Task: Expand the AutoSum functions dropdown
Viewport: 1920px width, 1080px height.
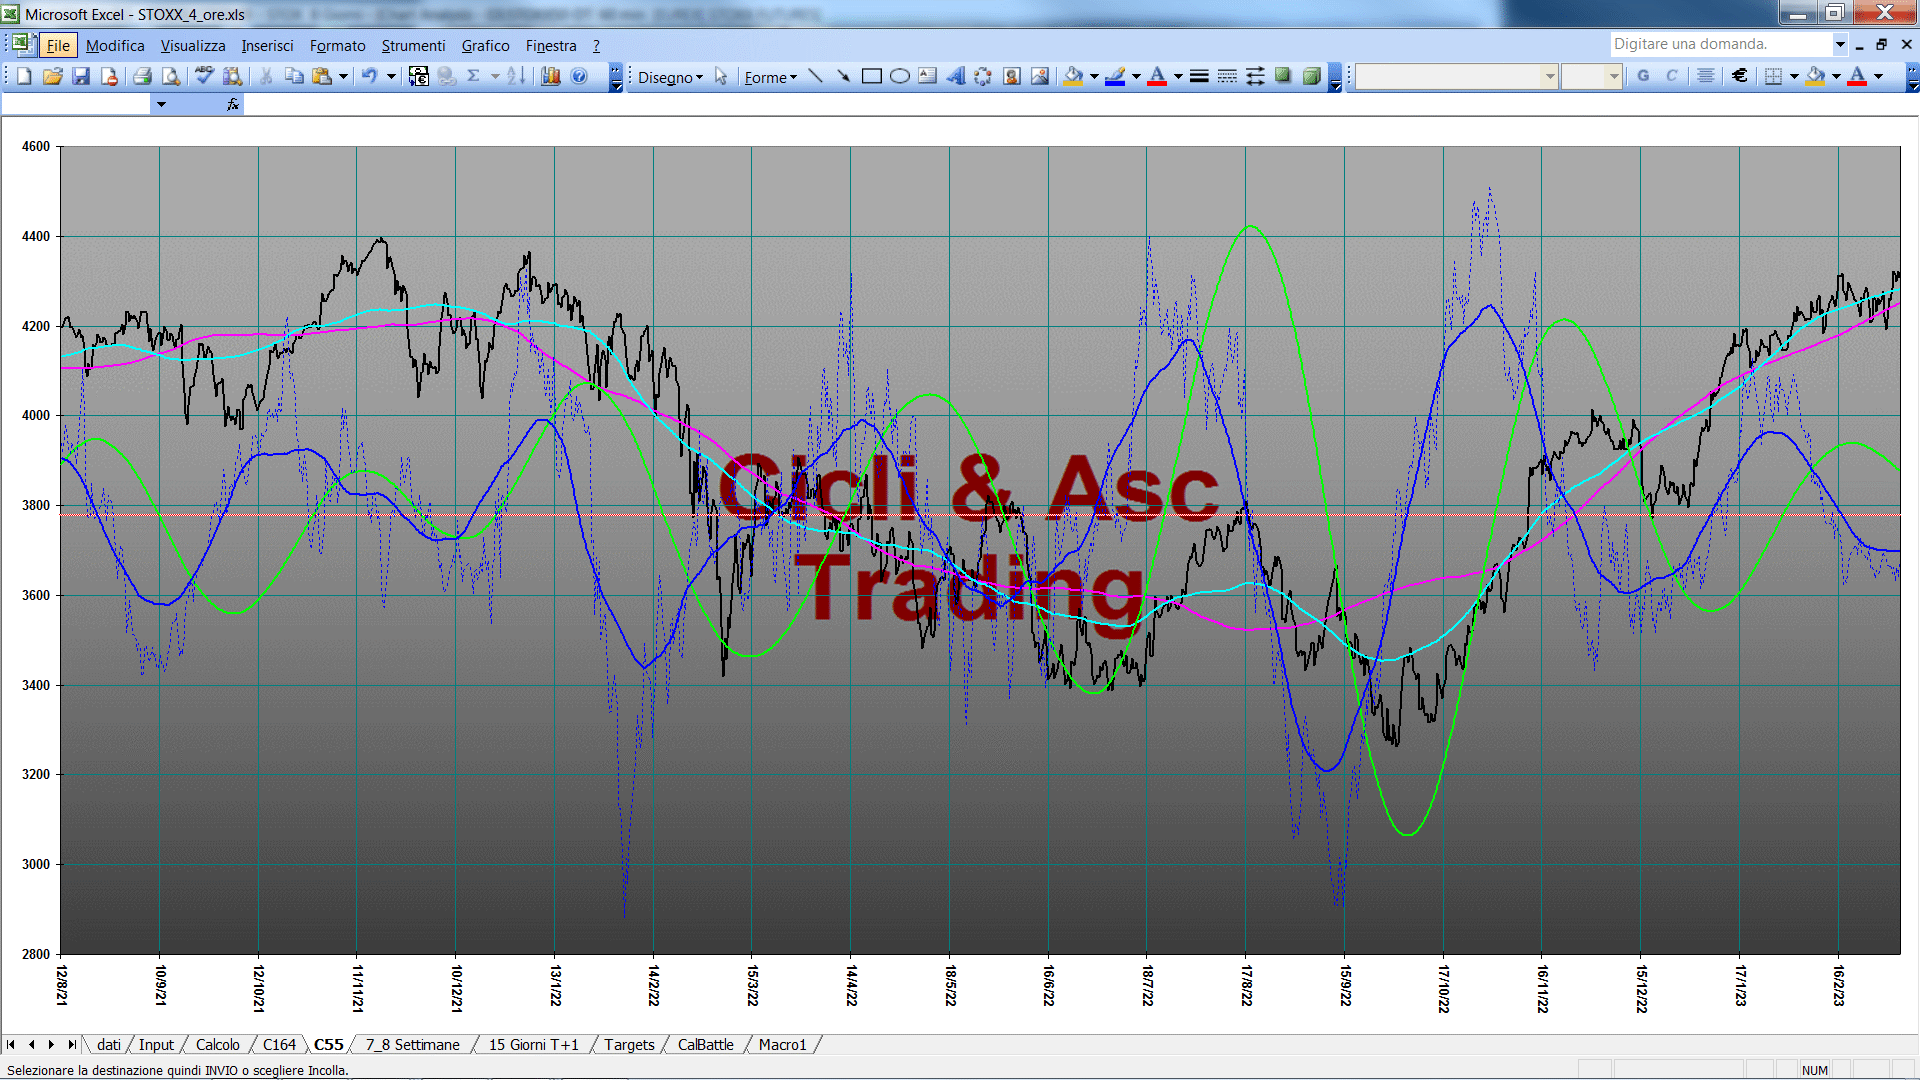Action: click(495, 77)
